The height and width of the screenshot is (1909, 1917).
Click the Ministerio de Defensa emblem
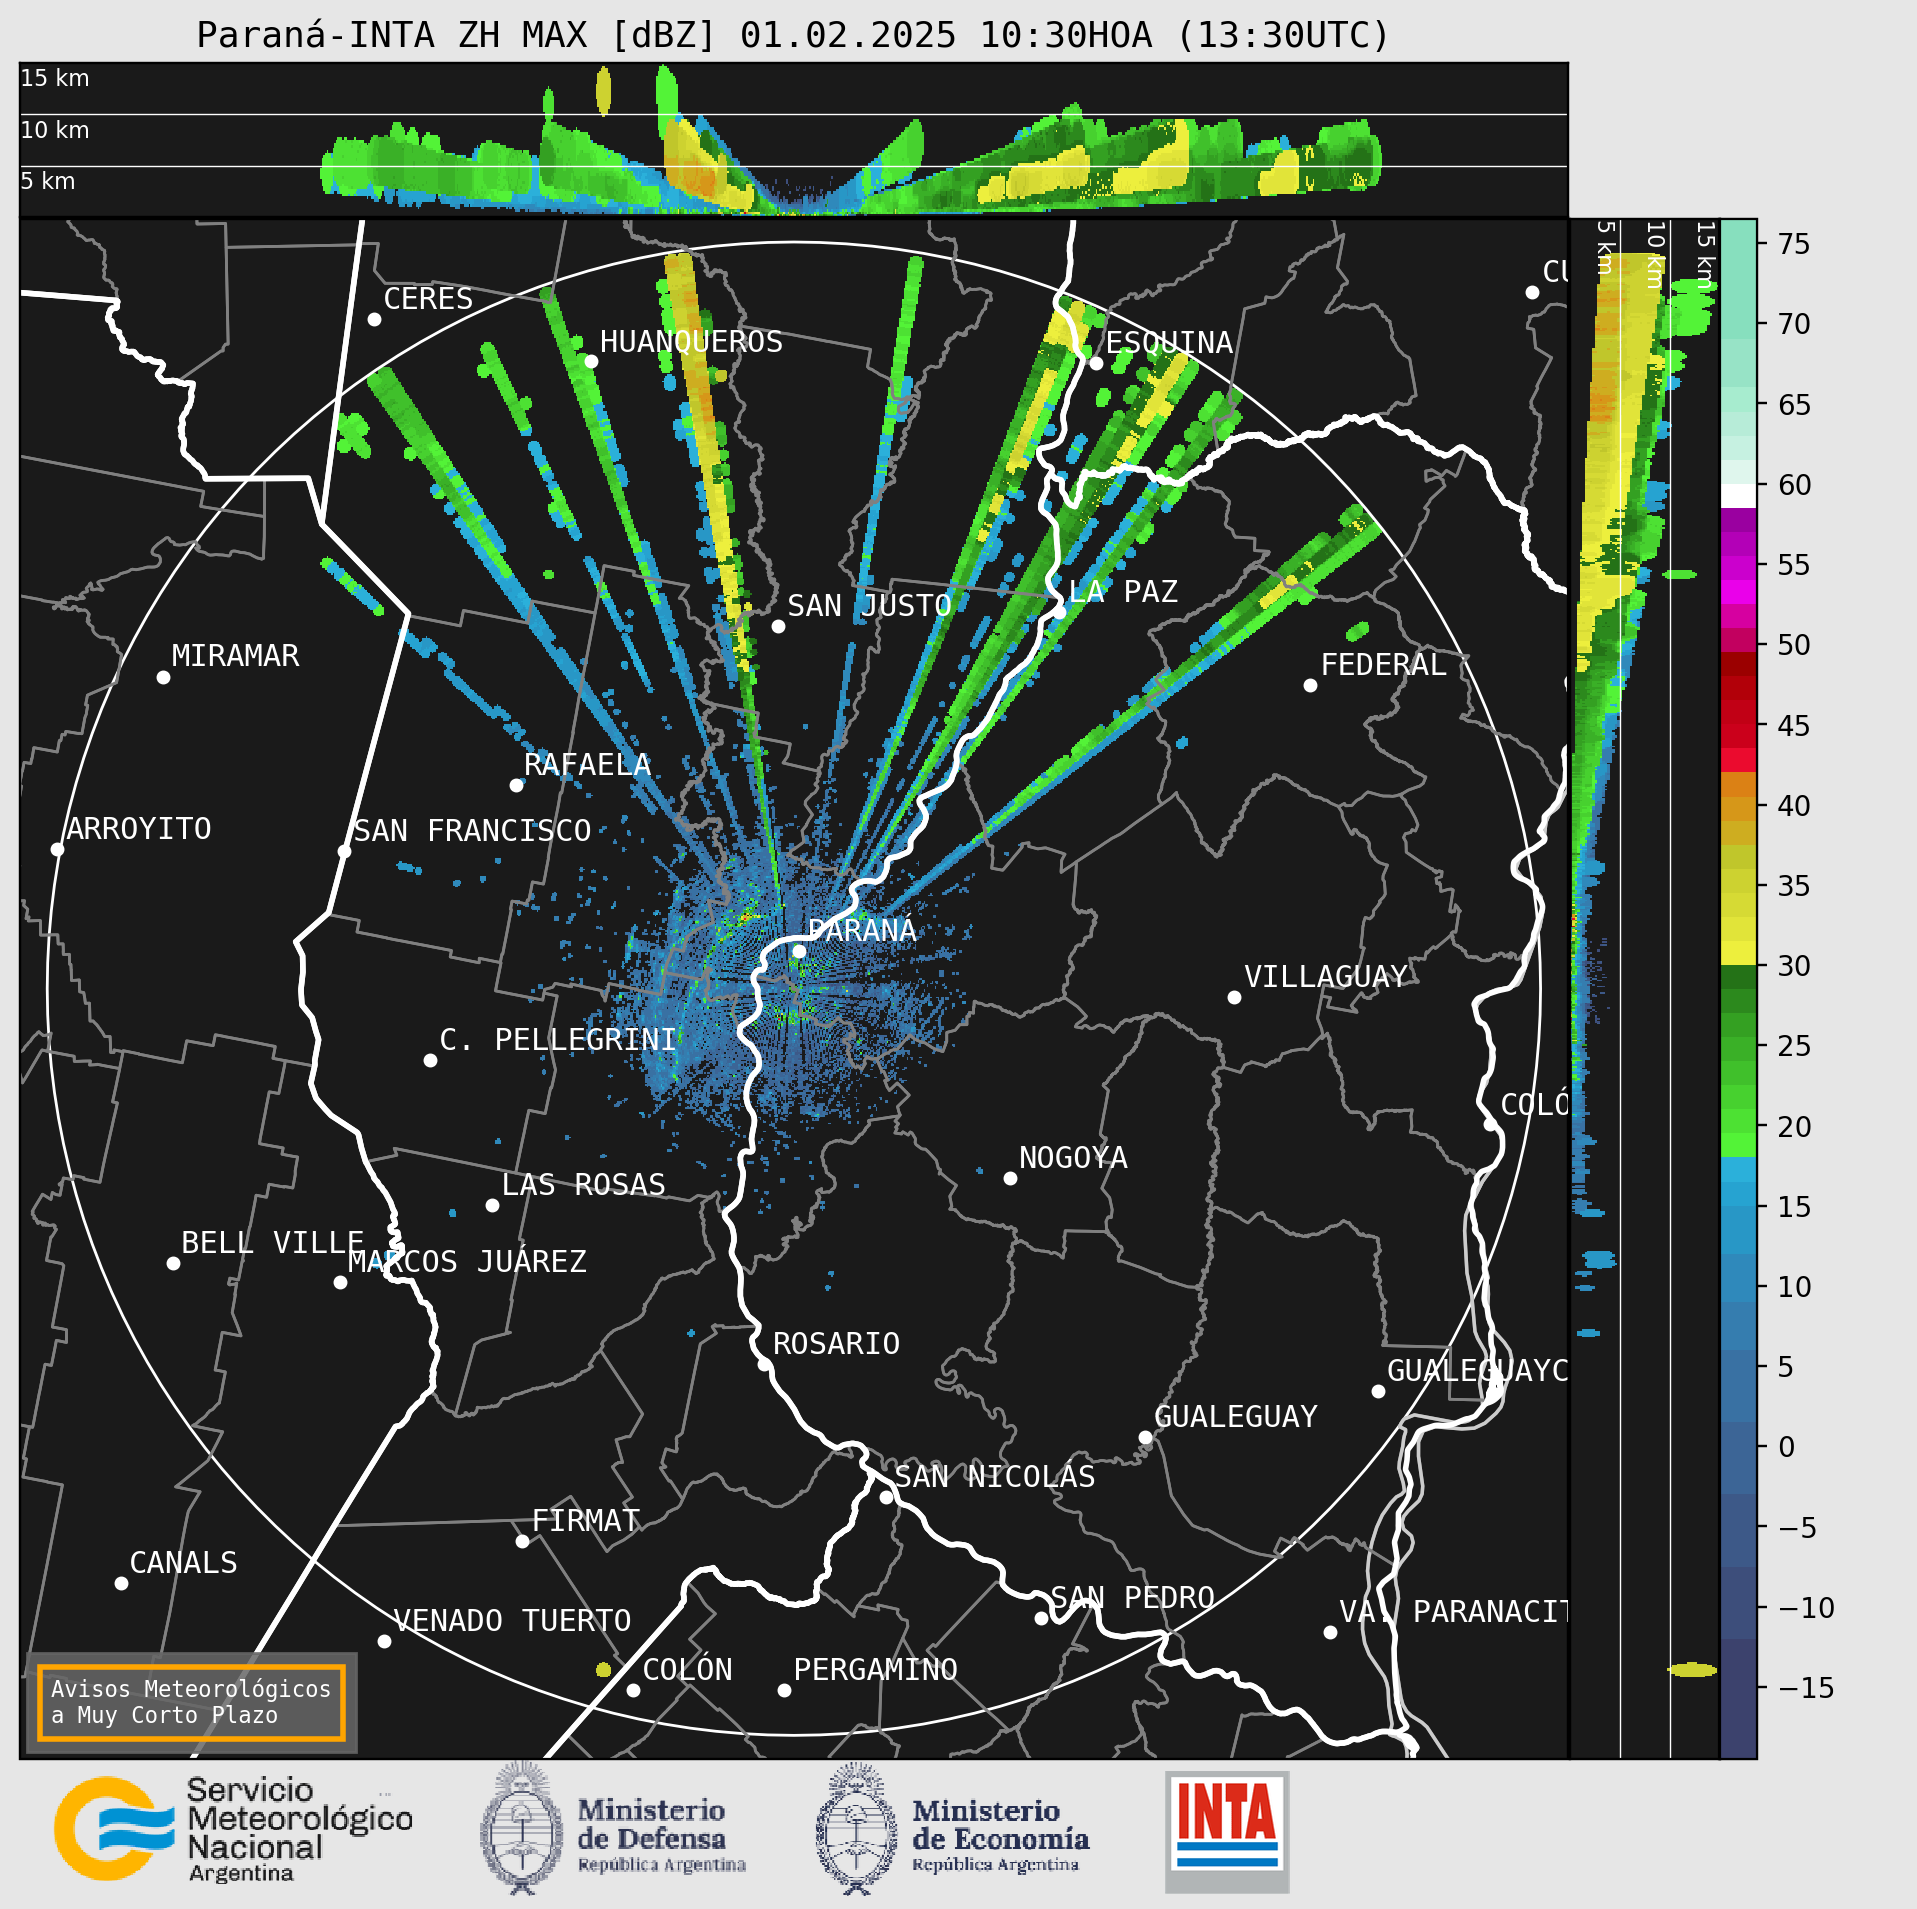click(x=520, y=1829)
